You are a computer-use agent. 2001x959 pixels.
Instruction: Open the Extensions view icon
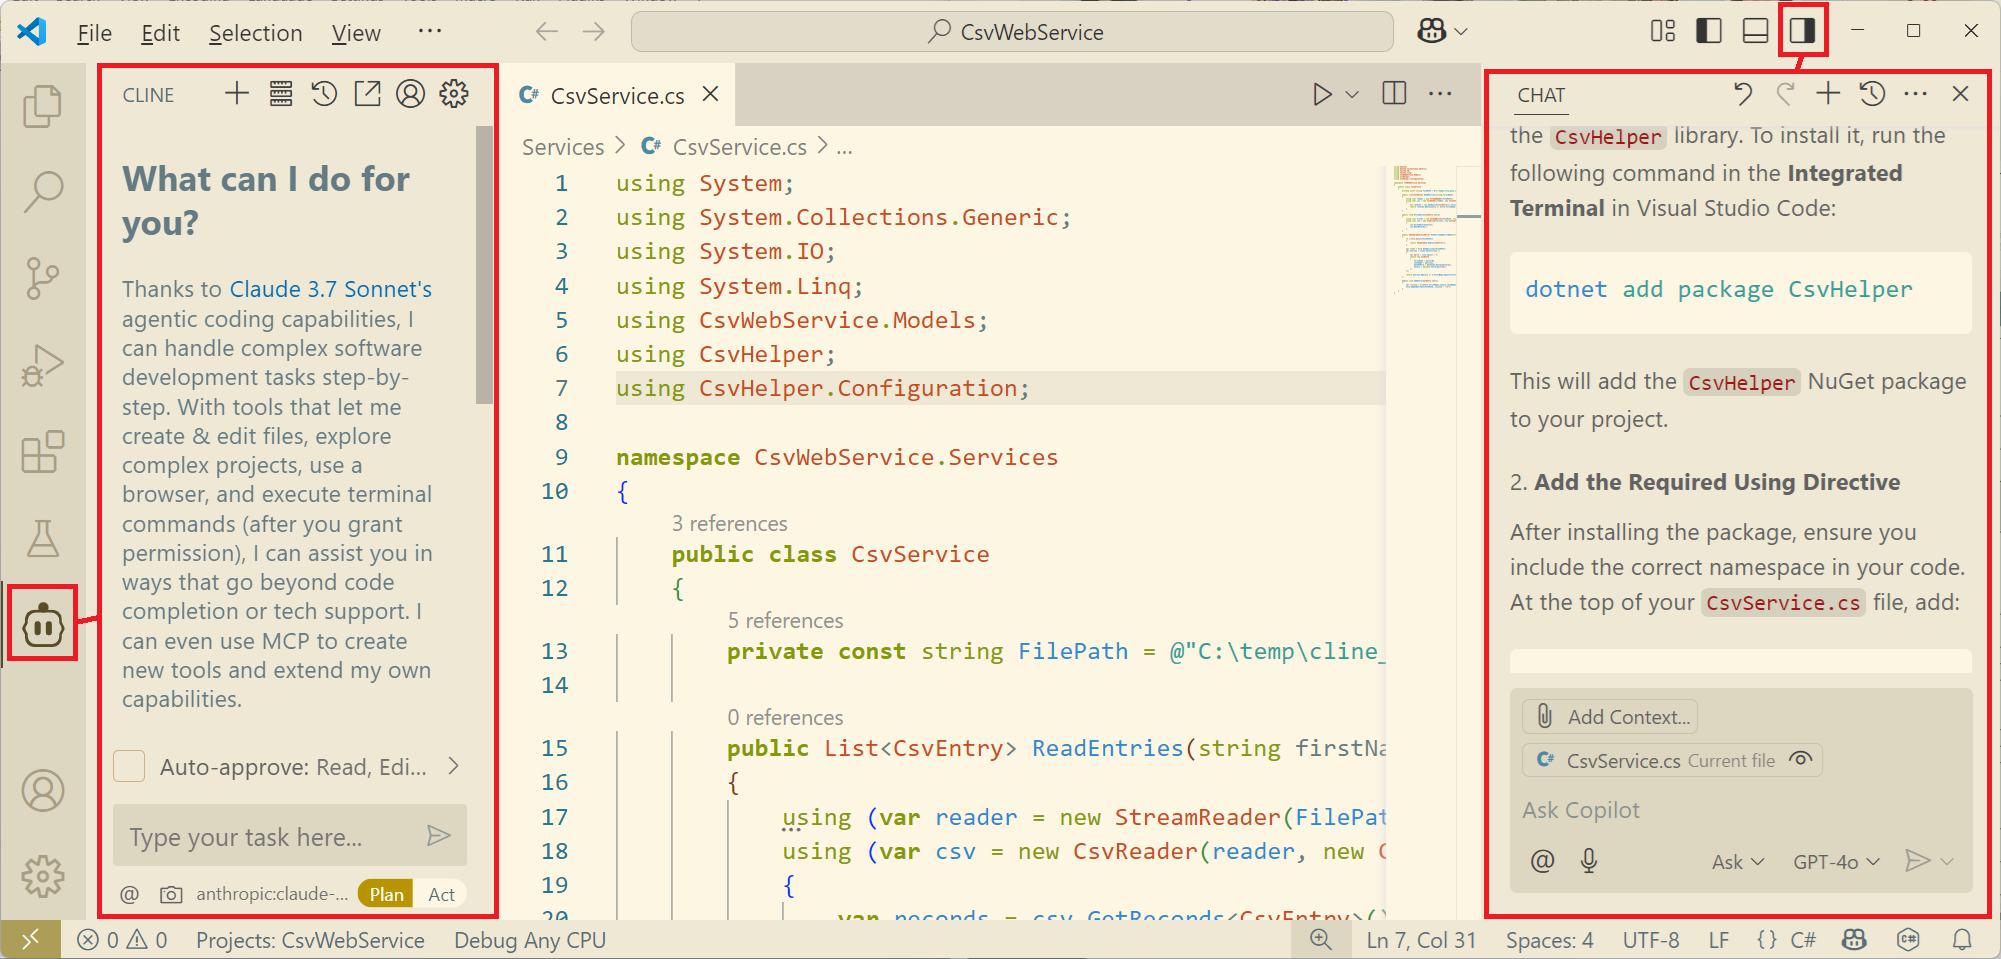point(43,453)
